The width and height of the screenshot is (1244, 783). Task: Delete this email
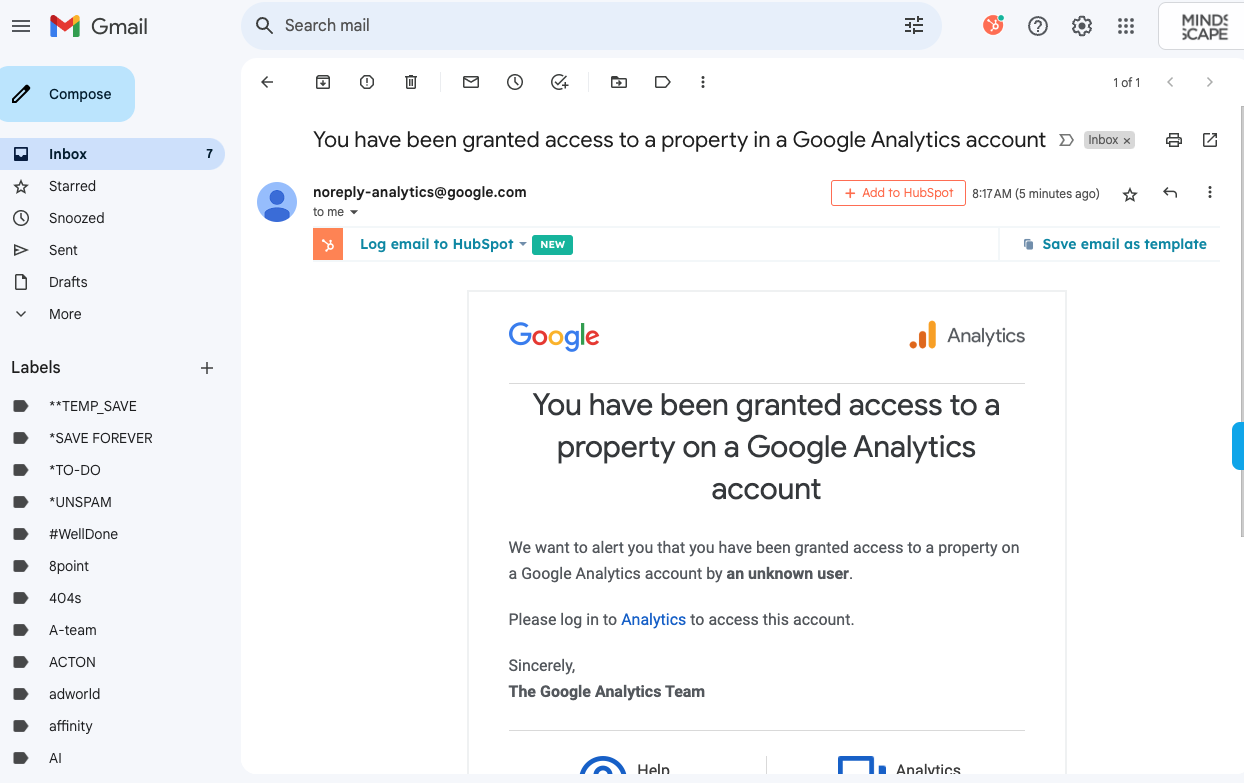pyautogui.click(x=410, y=82)
